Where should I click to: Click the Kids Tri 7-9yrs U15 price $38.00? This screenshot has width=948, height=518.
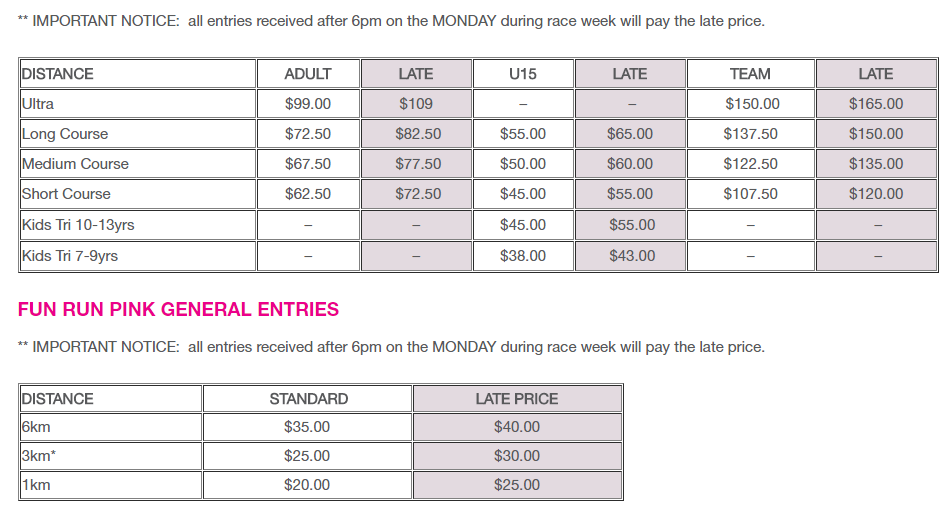point(522,256)
